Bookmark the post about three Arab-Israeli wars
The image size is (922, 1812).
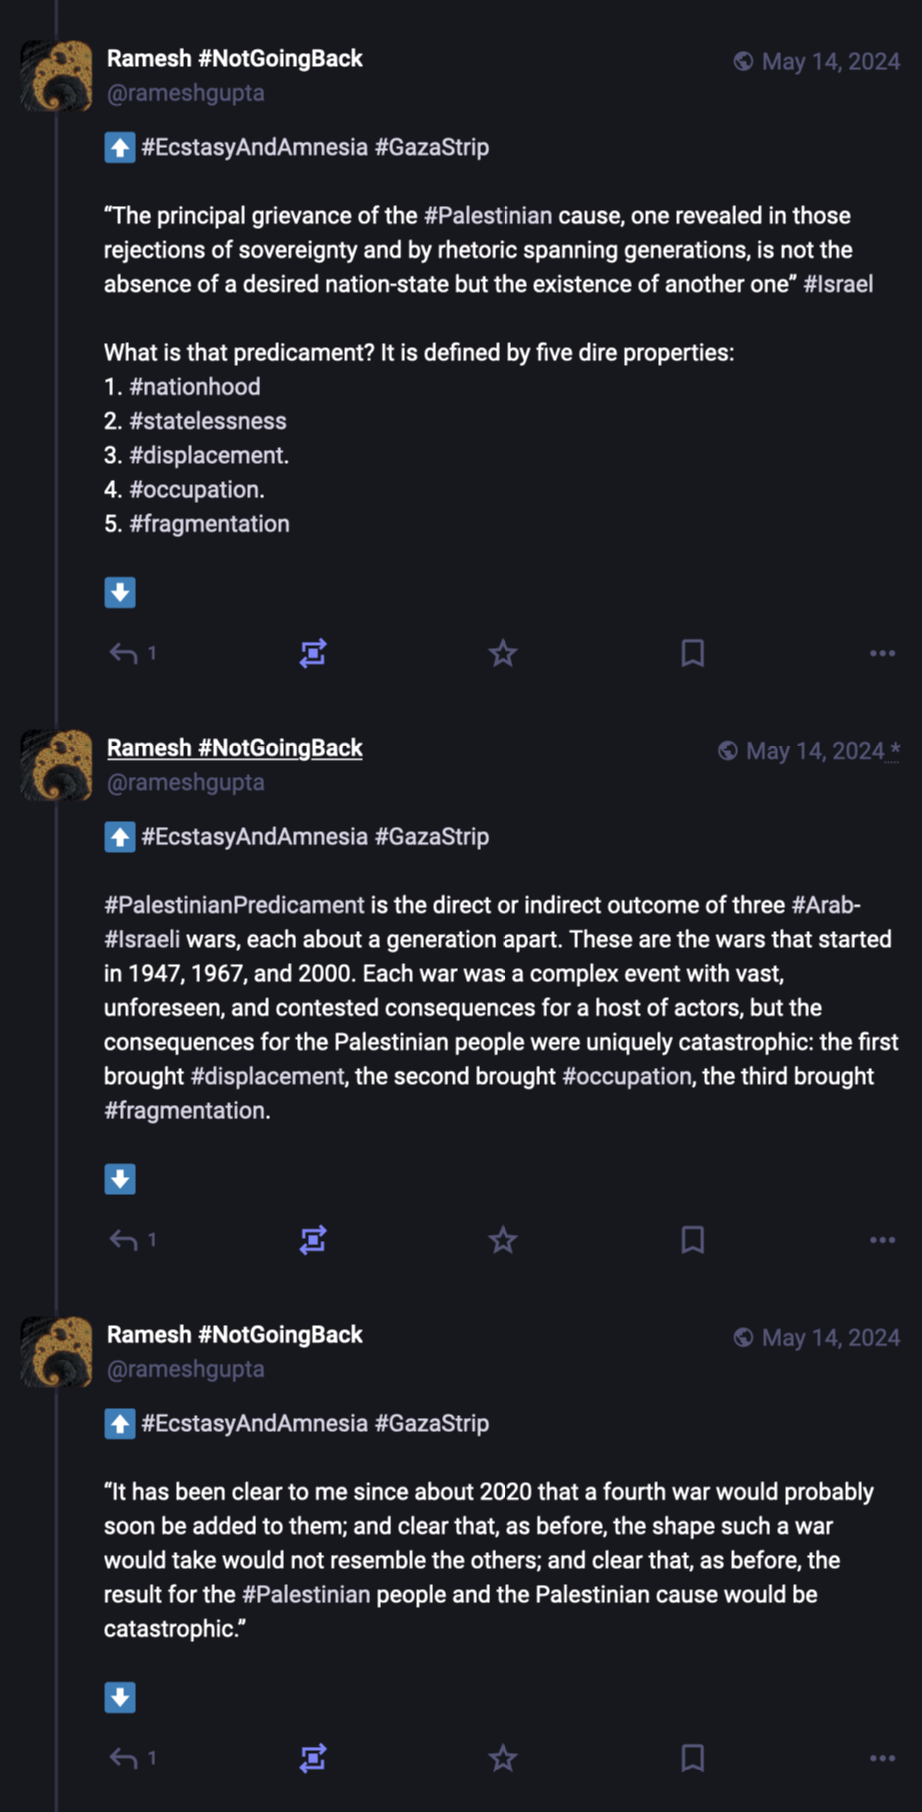692,1241
